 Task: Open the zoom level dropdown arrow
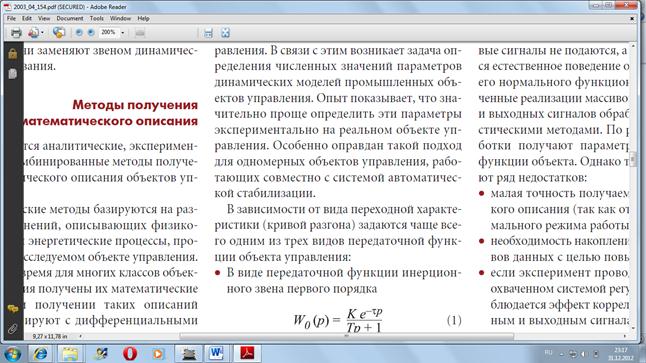(123, 33)
